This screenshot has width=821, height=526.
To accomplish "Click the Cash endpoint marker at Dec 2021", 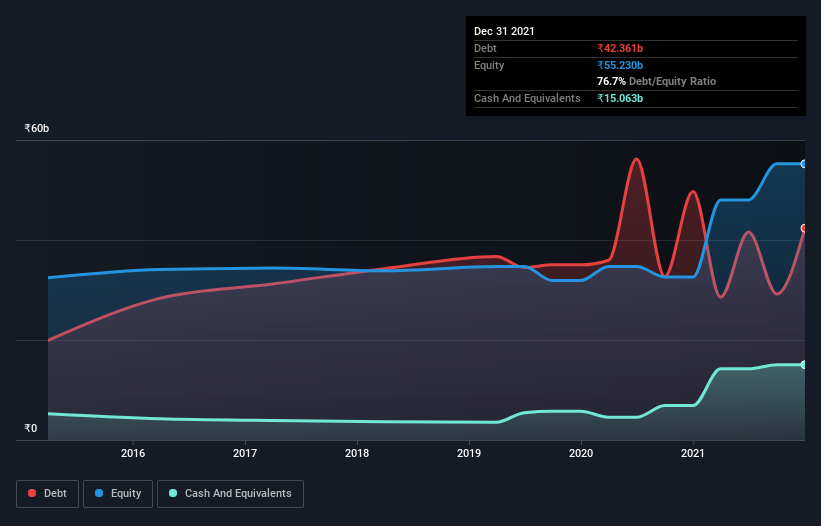I will (x=803, y=364).
